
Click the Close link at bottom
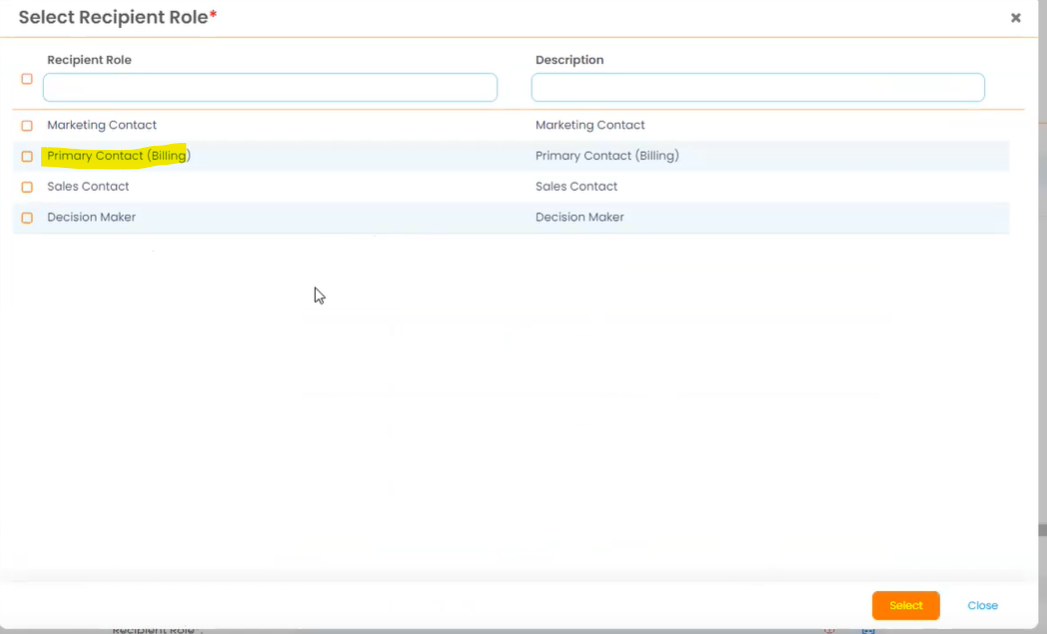click(x=982, y=606)
